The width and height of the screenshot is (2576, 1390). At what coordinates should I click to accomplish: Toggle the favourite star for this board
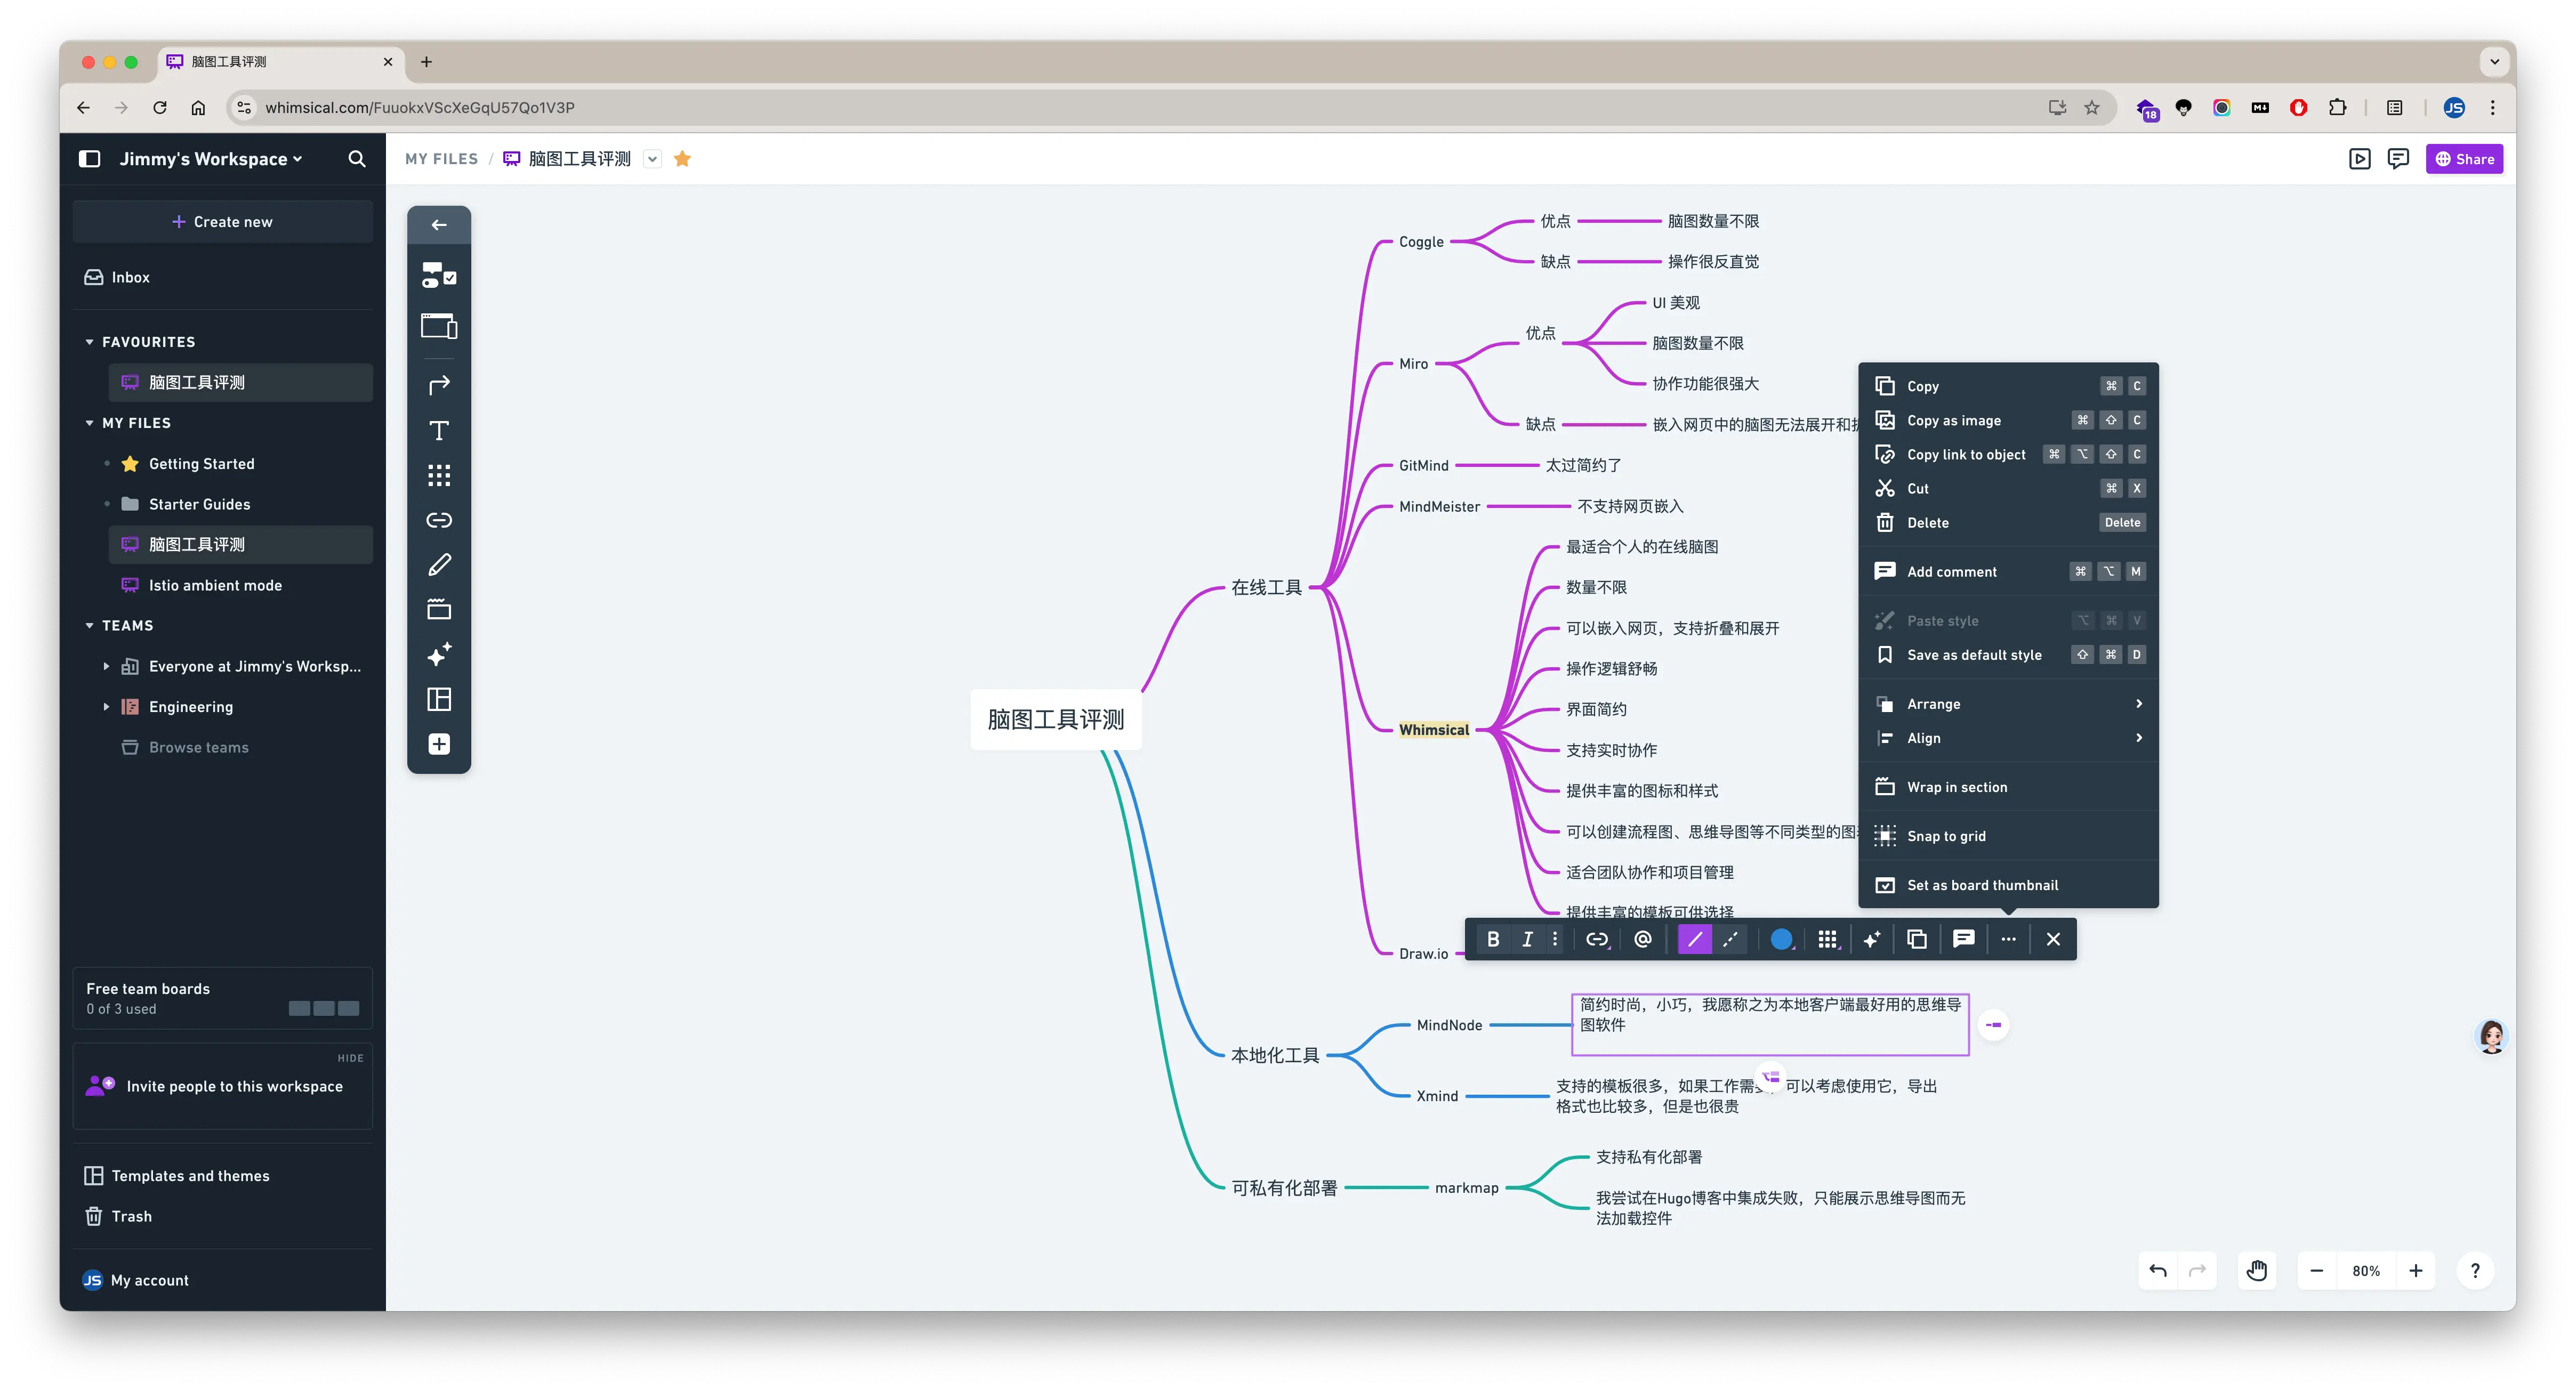point(682,159)
